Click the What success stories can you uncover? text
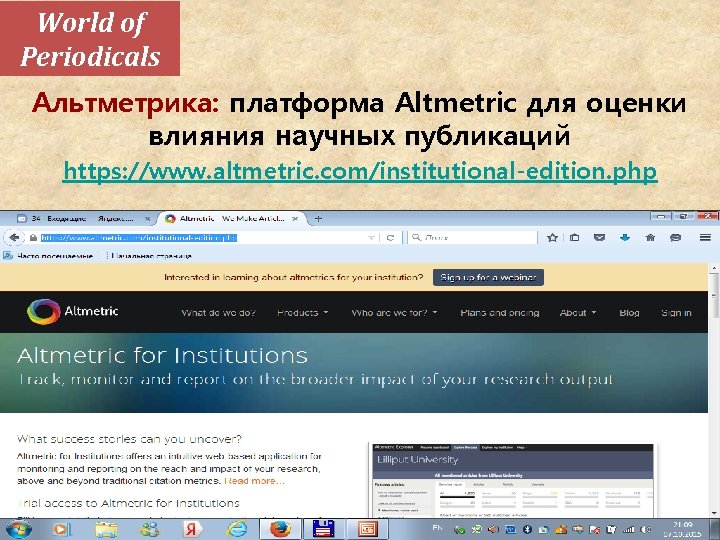The height and width of the screenshot is (540, 720). point(129,439)
